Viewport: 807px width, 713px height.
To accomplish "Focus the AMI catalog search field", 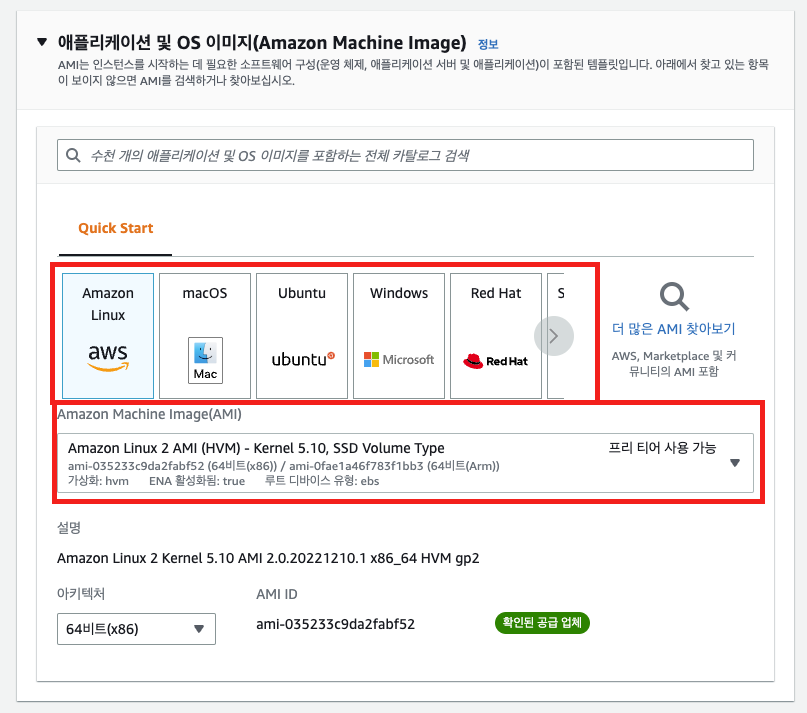I will [406, 155].
